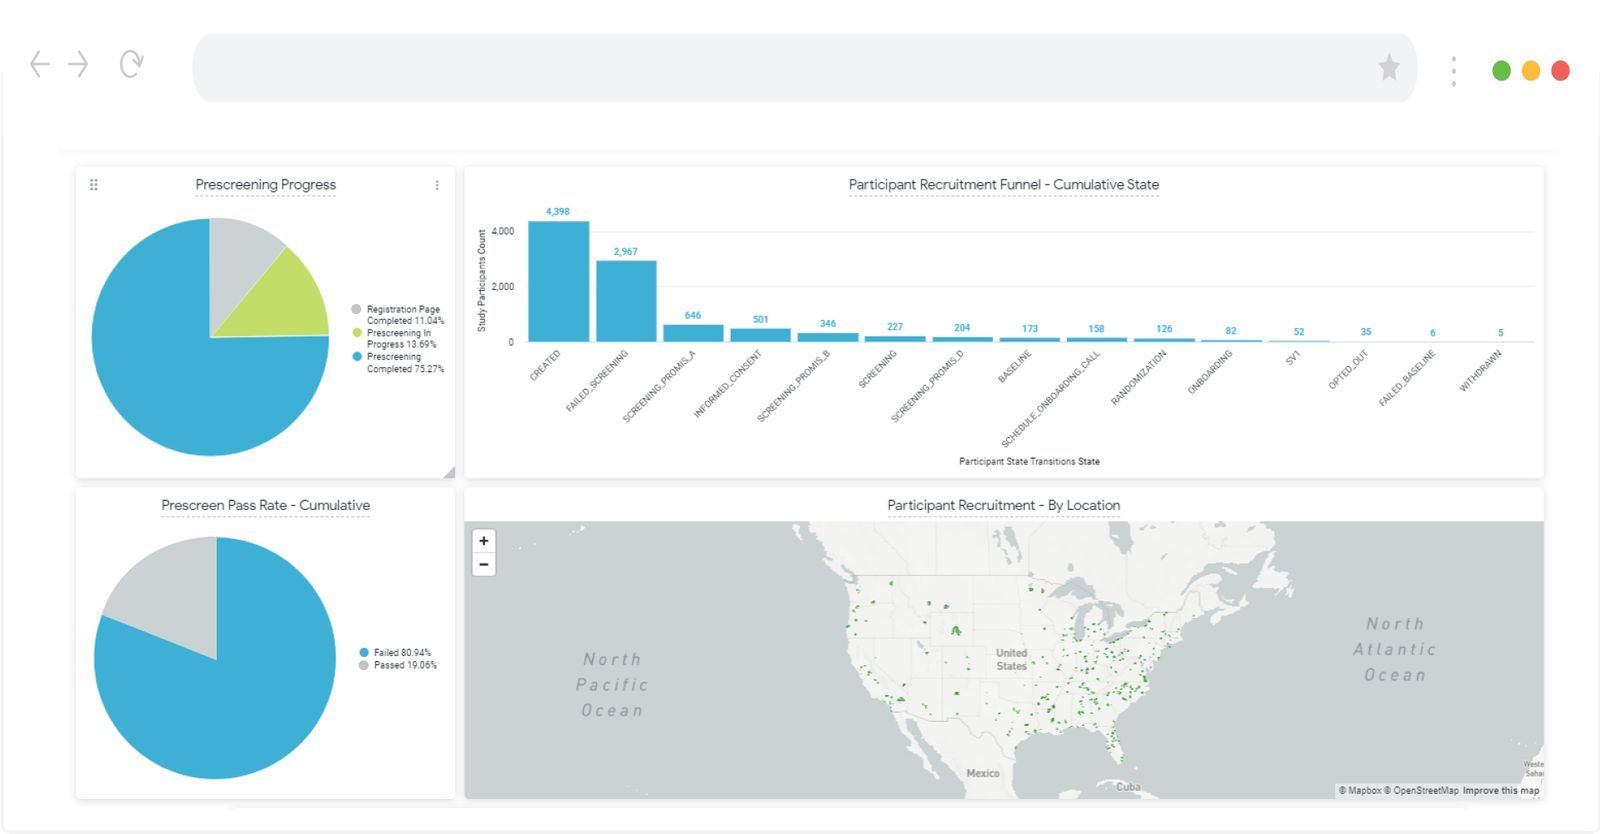Click the browser forward arrow
This screenshot has width=1600, height=834.
79,65
